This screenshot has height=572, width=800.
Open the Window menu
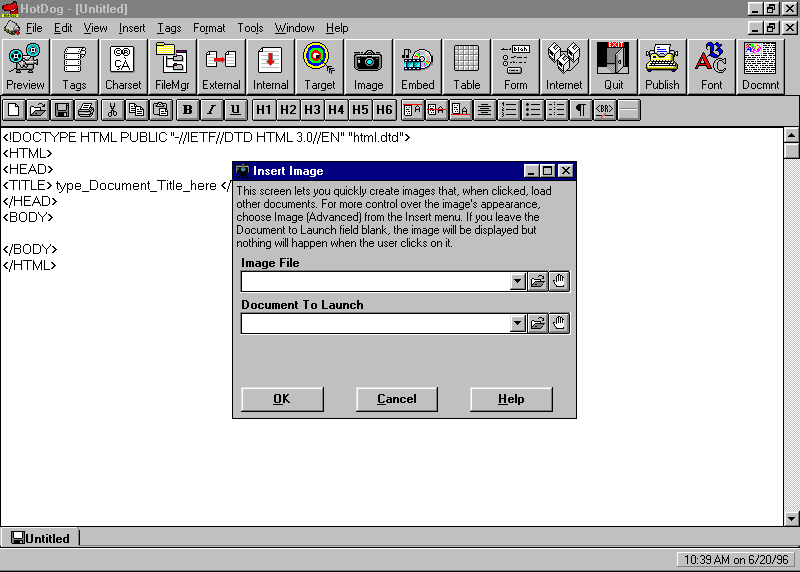point(294,28)
